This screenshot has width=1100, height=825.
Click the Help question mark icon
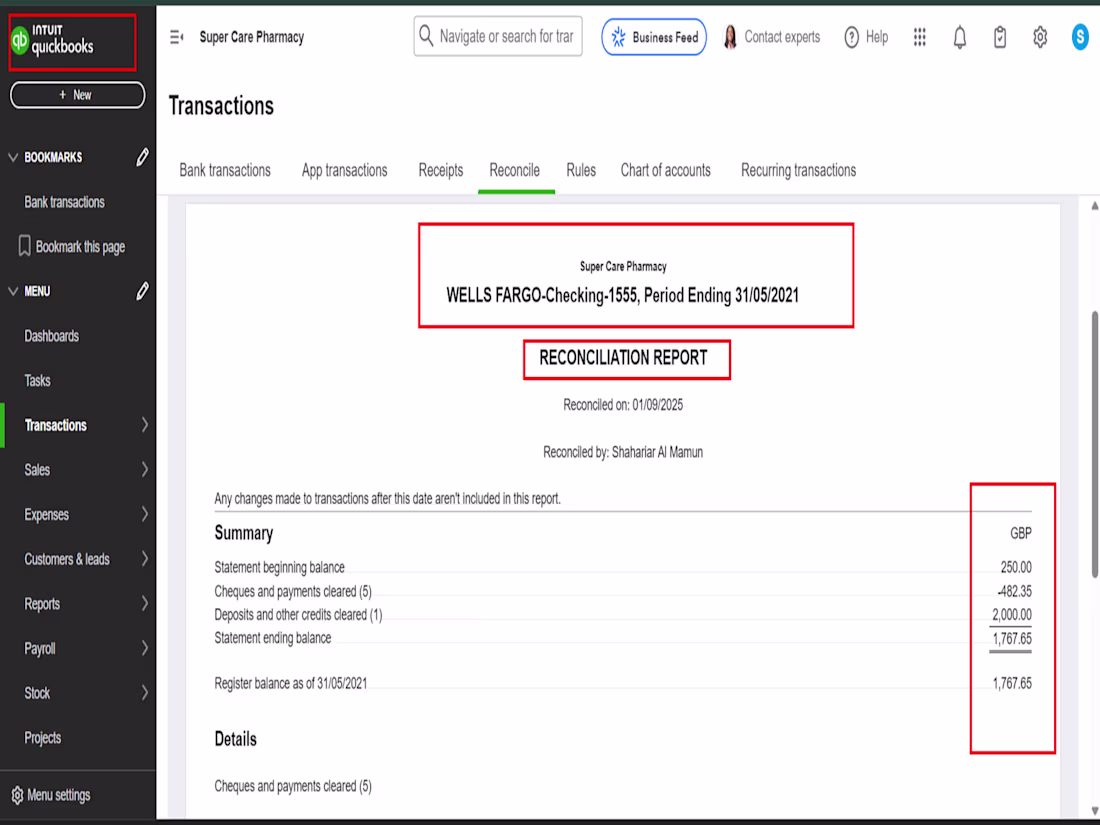coord(851,37)
